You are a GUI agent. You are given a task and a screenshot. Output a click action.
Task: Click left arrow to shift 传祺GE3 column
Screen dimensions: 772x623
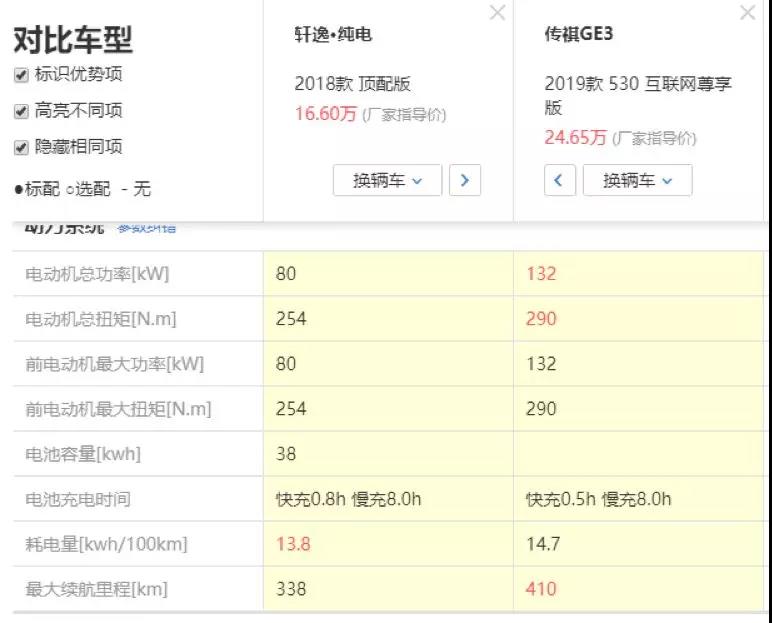click(x=559, y=180)
